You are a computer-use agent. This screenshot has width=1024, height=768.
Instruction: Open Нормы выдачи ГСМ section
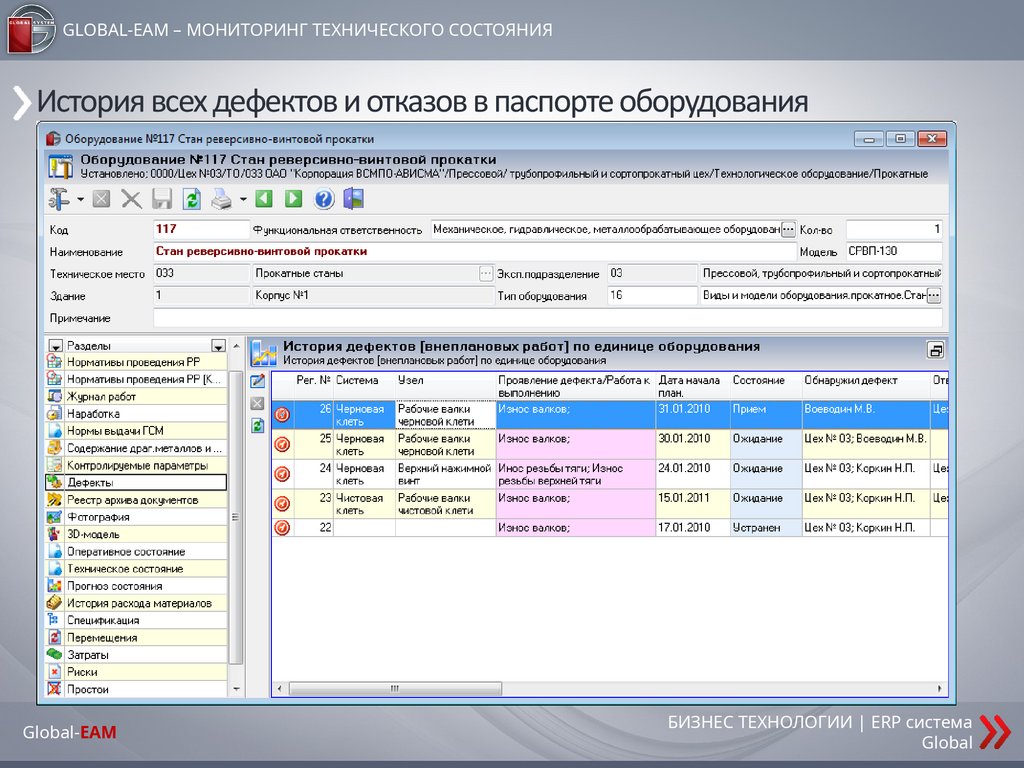pyautogui.click(x=136, y=430)
